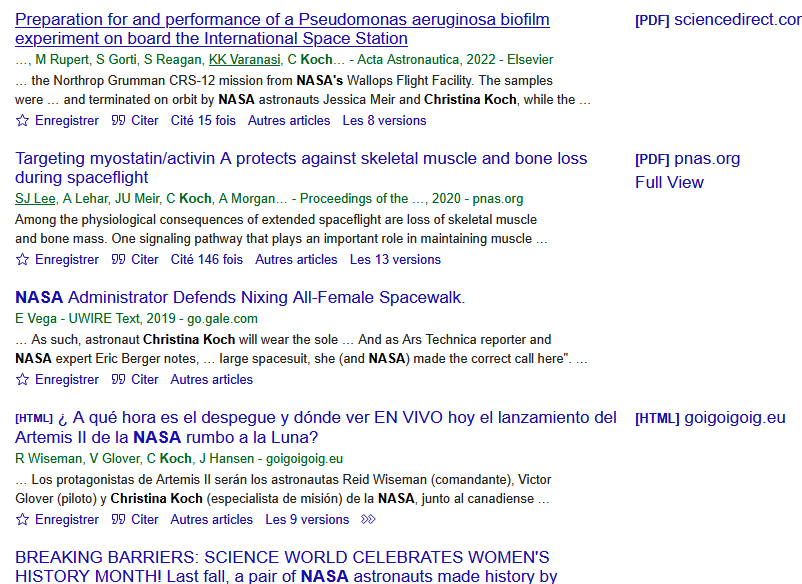Click star icon for All-Female Spacewalk result
Viewport: 802px width, 584px height.
[22, 379]
